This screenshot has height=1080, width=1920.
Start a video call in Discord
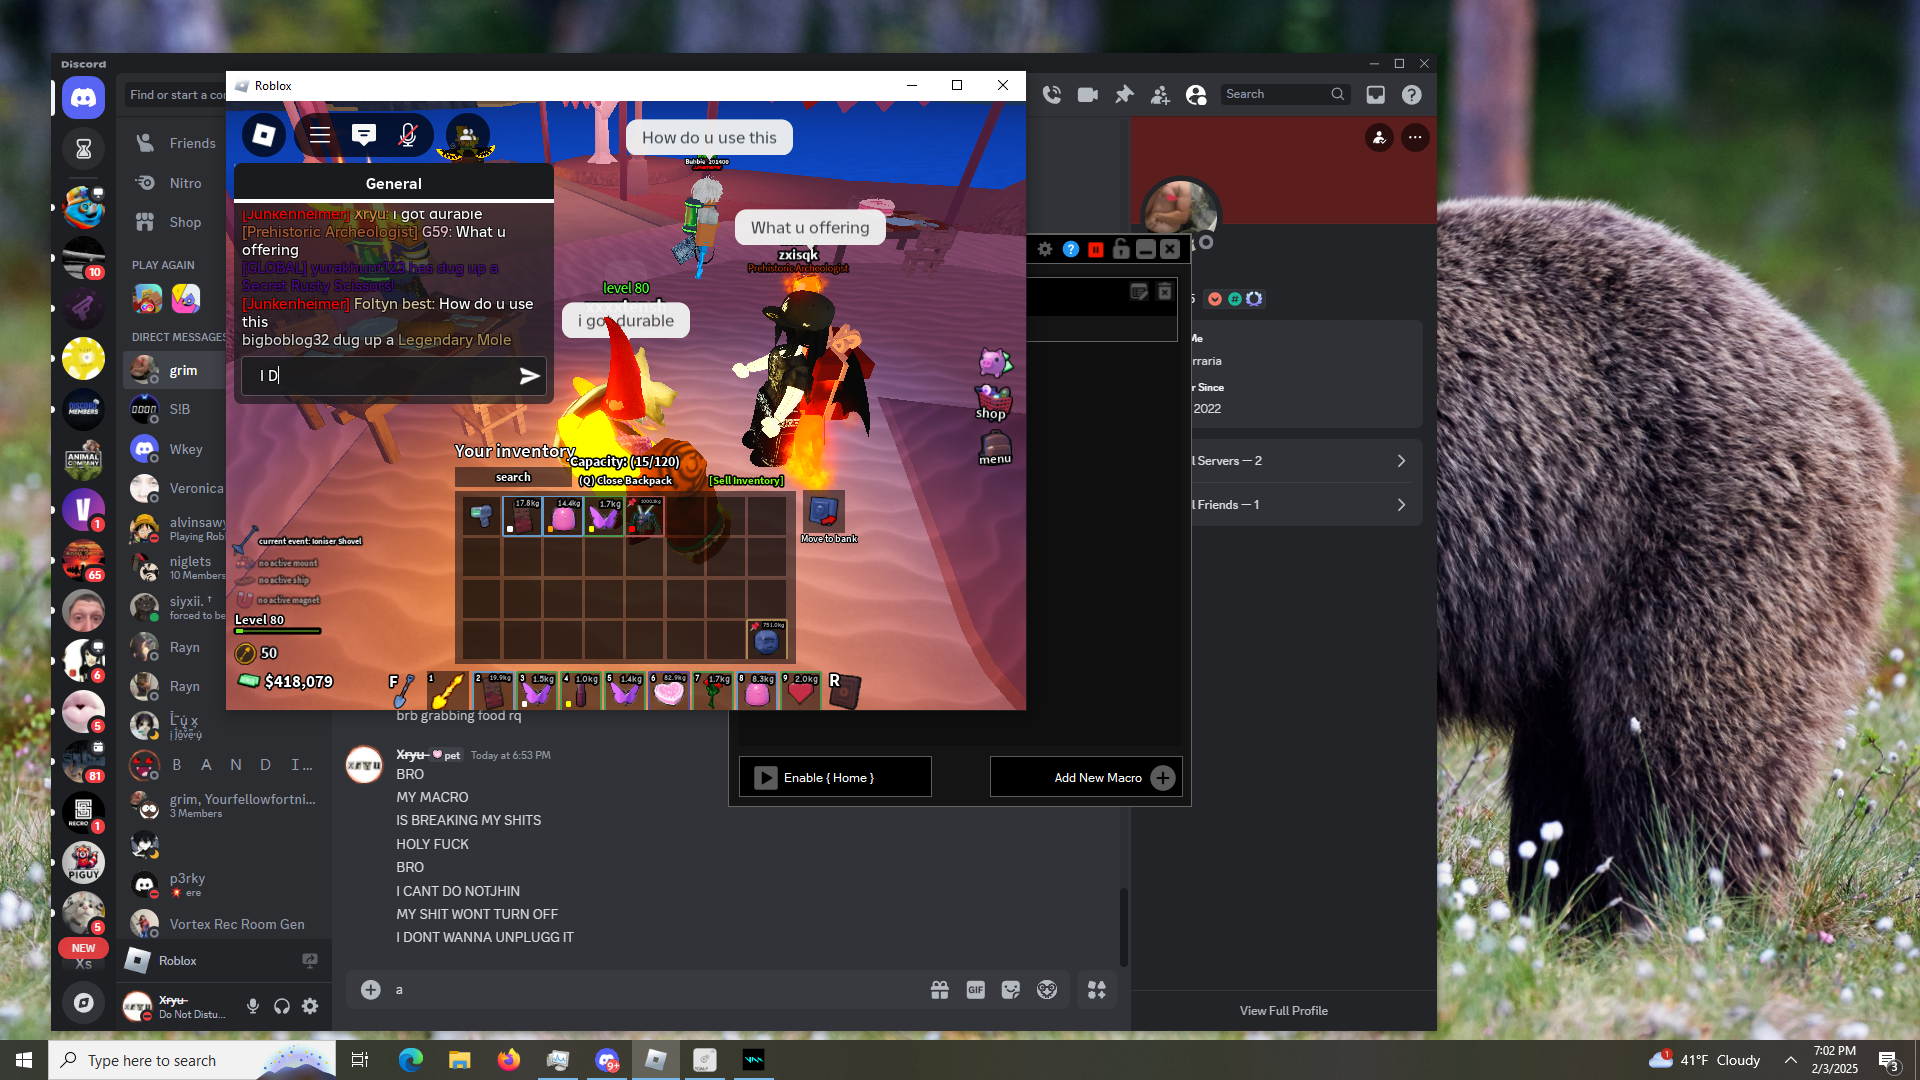[x=1088, y=94]
